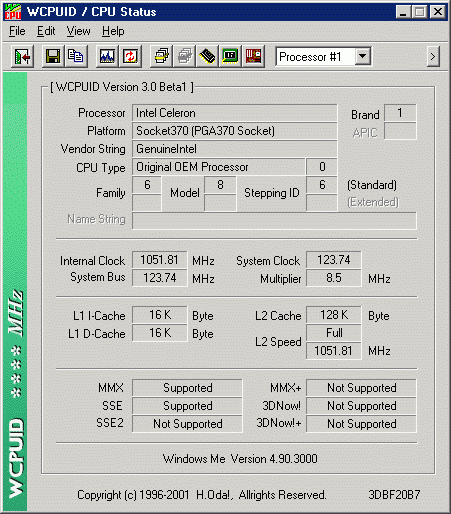Open the View menu
The image size is (451, 514).
point(78,31)
